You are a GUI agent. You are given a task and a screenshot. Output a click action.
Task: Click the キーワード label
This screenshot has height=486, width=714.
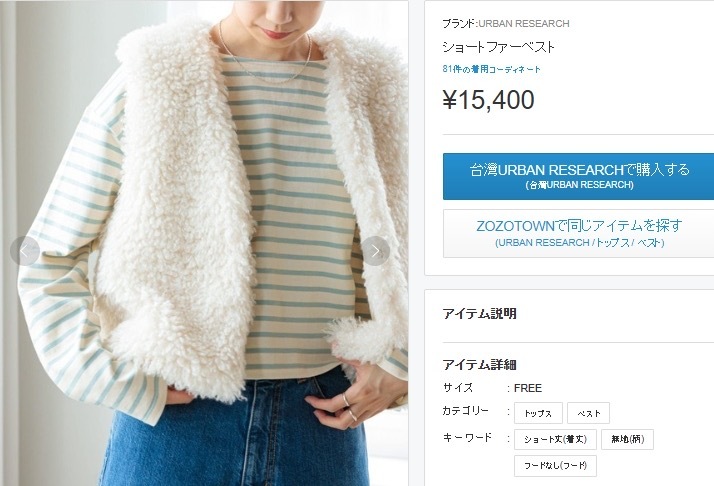point(467,438)
